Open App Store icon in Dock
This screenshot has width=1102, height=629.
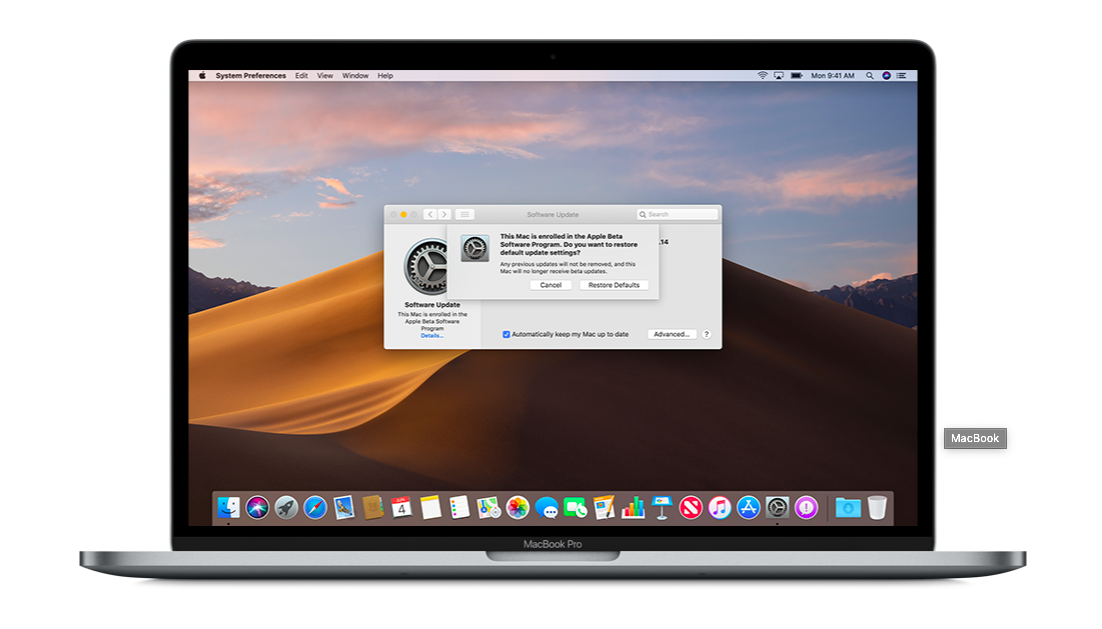748,507
